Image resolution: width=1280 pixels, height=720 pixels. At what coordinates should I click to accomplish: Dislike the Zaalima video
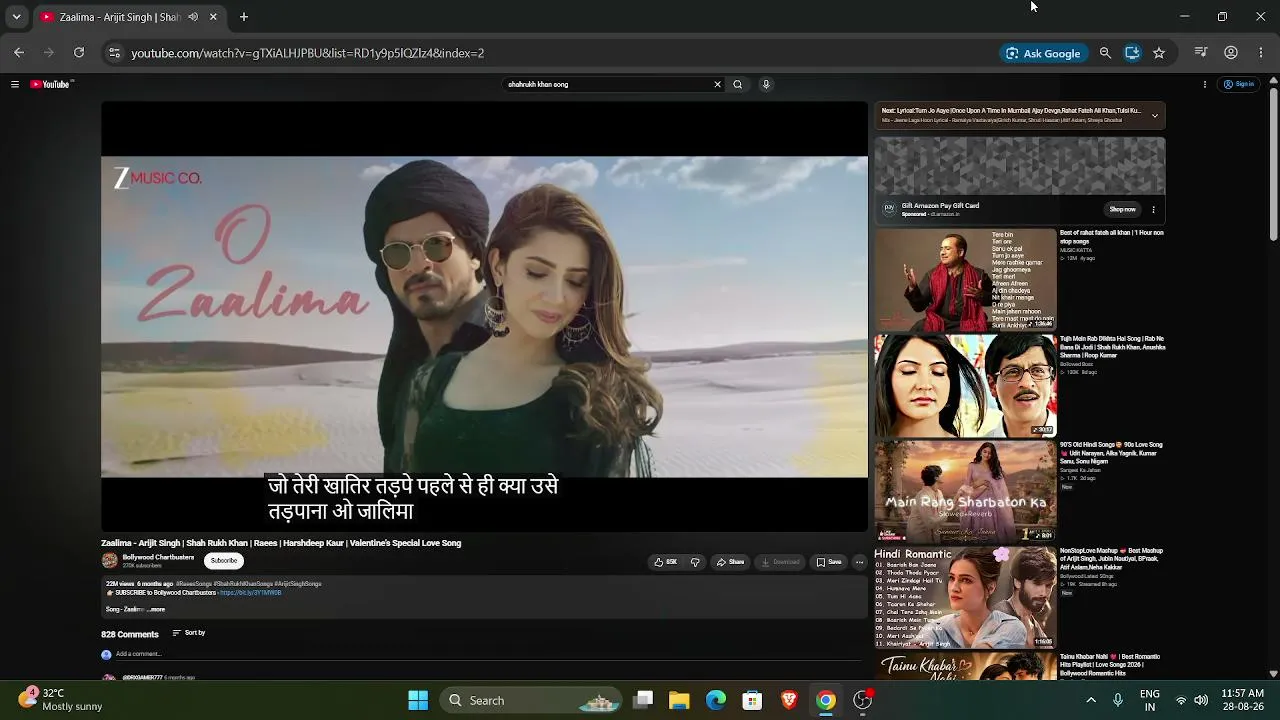695,562
